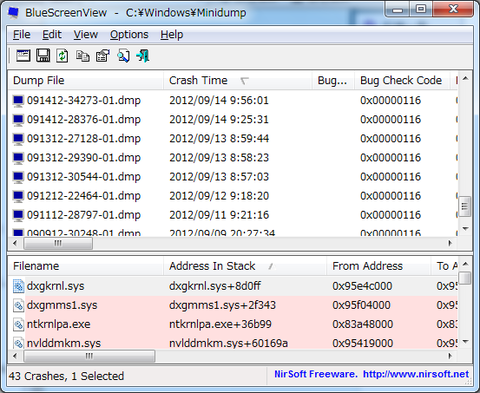Click the Properties toolbar icon

tap(103, 56)
